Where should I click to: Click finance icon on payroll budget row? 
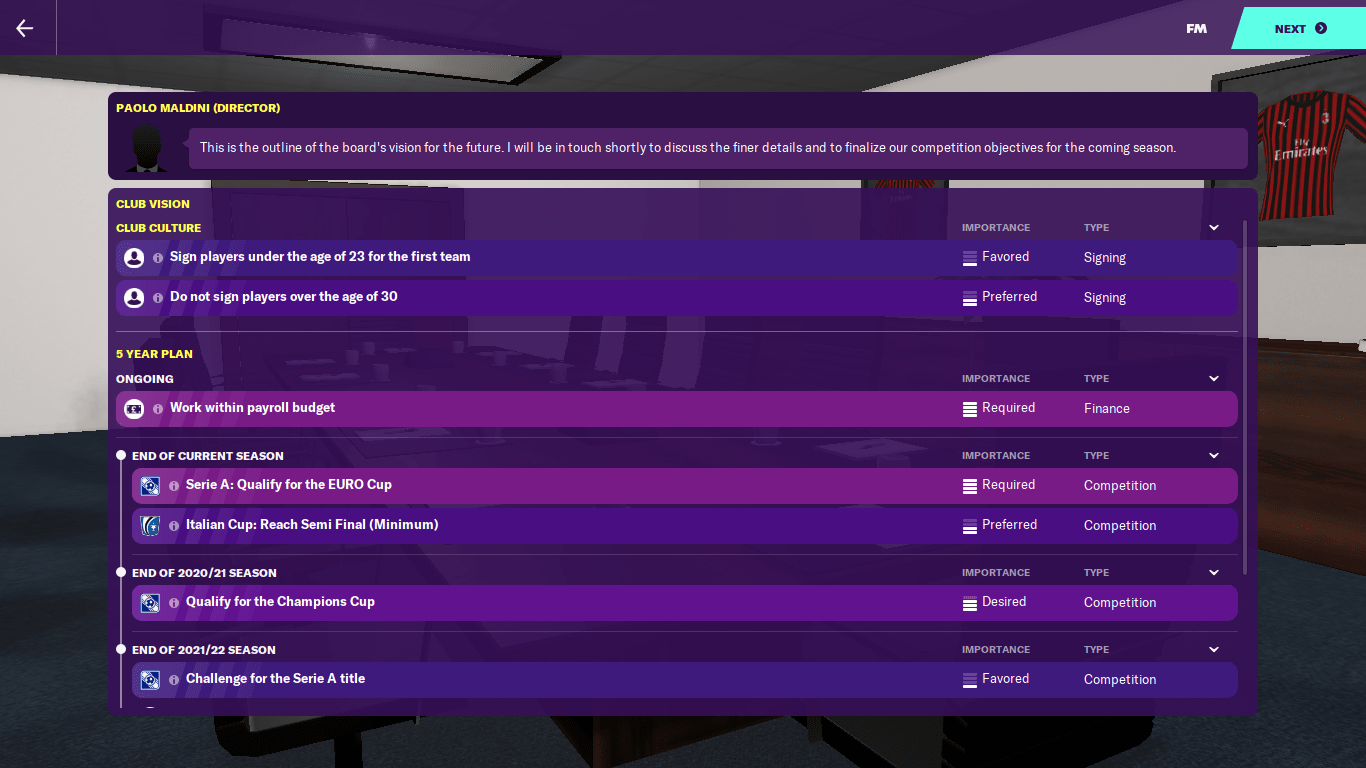point(134,408)
